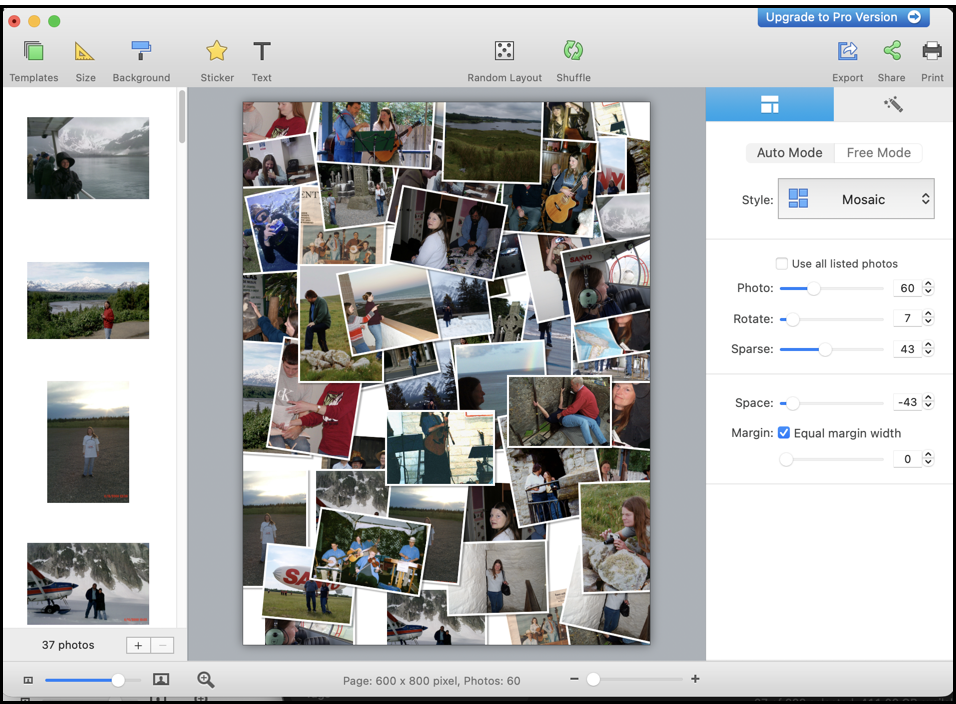Image resolution: width=956 pixels, height=704 pixels.
Task: Click the Margin stepper arrows
Action: [928, 458]
